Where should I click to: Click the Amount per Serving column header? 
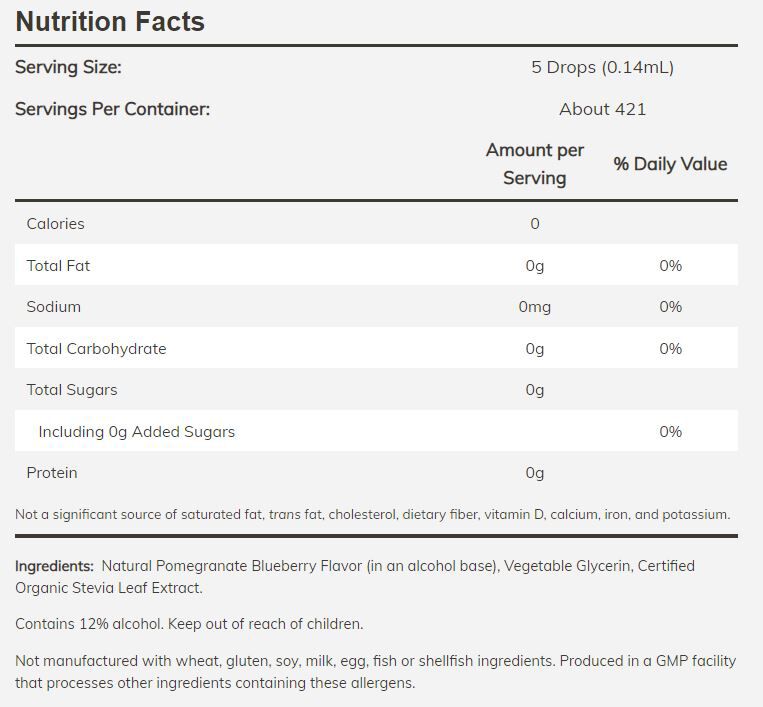coord(534,164)
